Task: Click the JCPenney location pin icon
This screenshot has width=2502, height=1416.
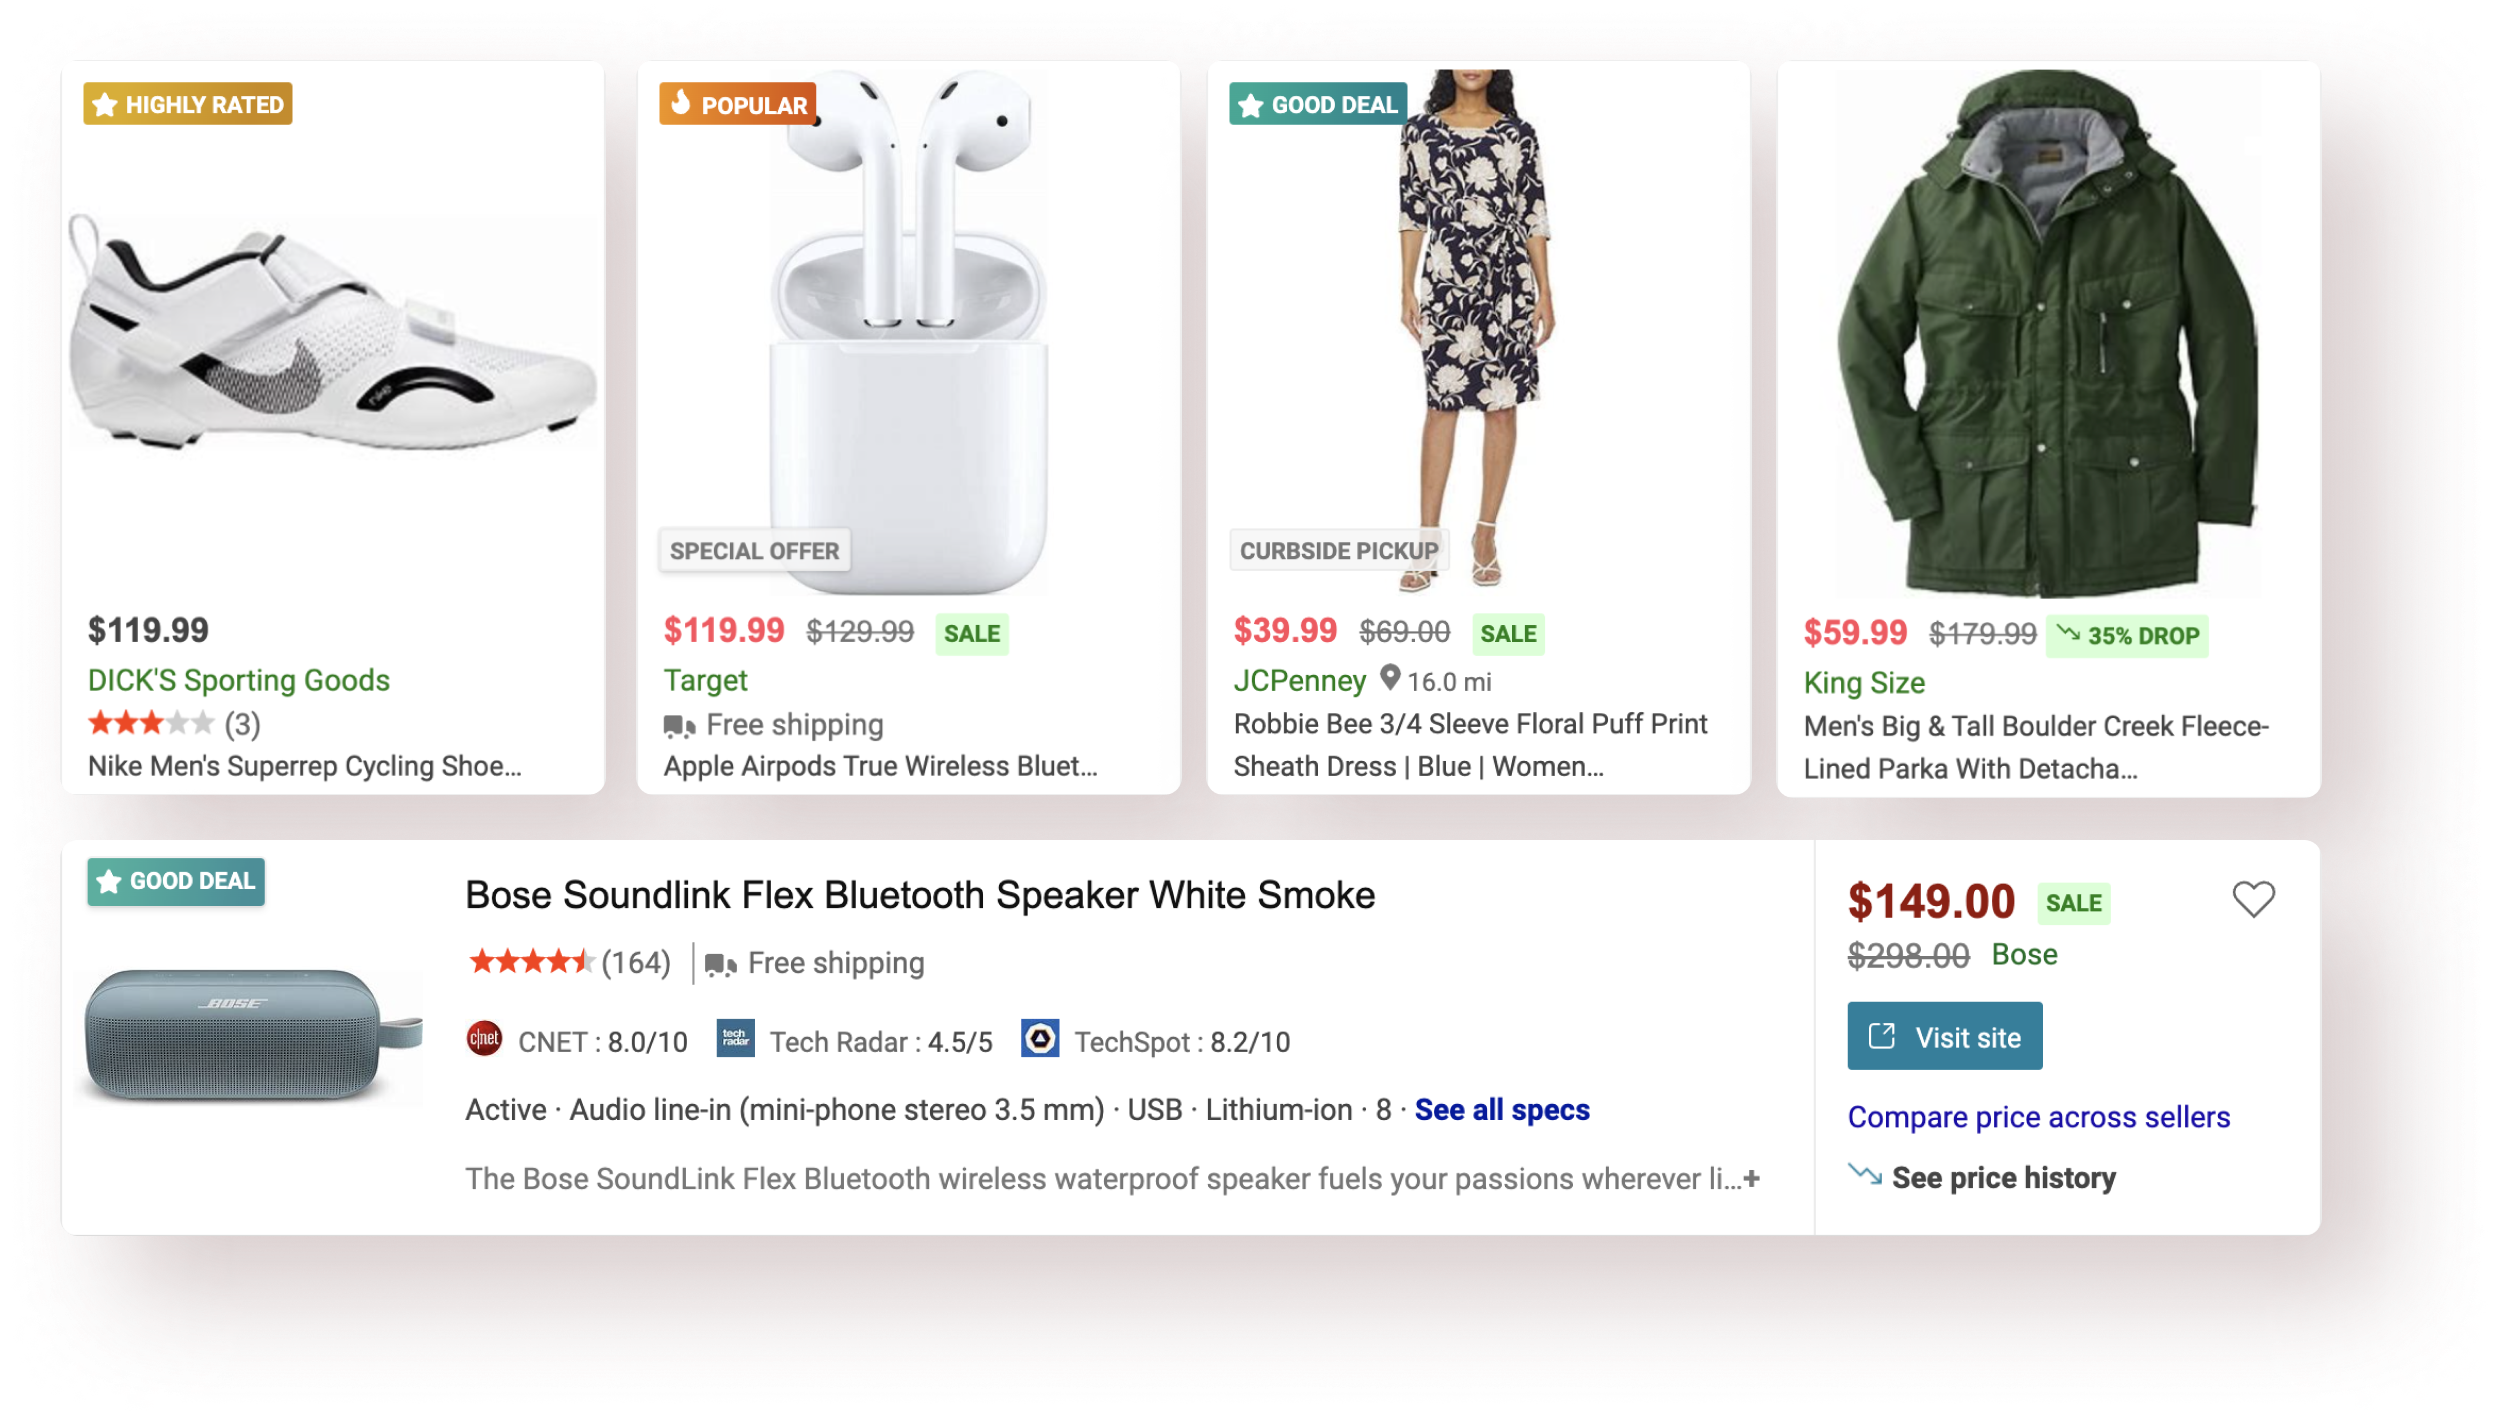Action: [x=1390, y=678]
